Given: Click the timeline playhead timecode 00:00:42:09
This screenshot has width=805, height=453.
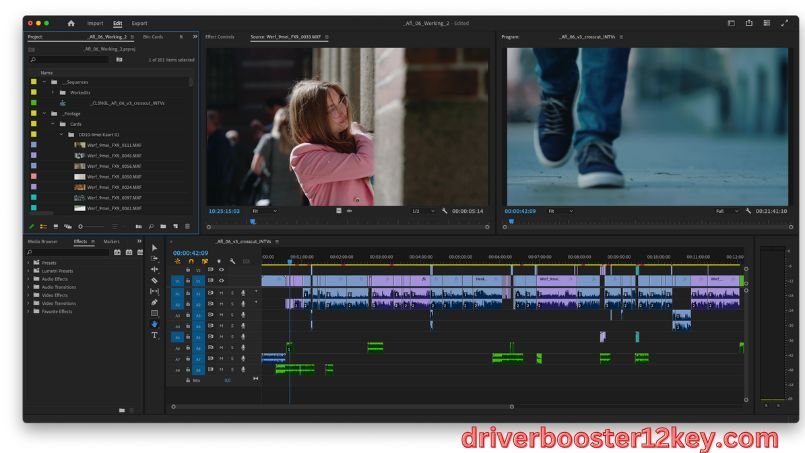Looking at the screenshot, I should (x=190, y=253).
